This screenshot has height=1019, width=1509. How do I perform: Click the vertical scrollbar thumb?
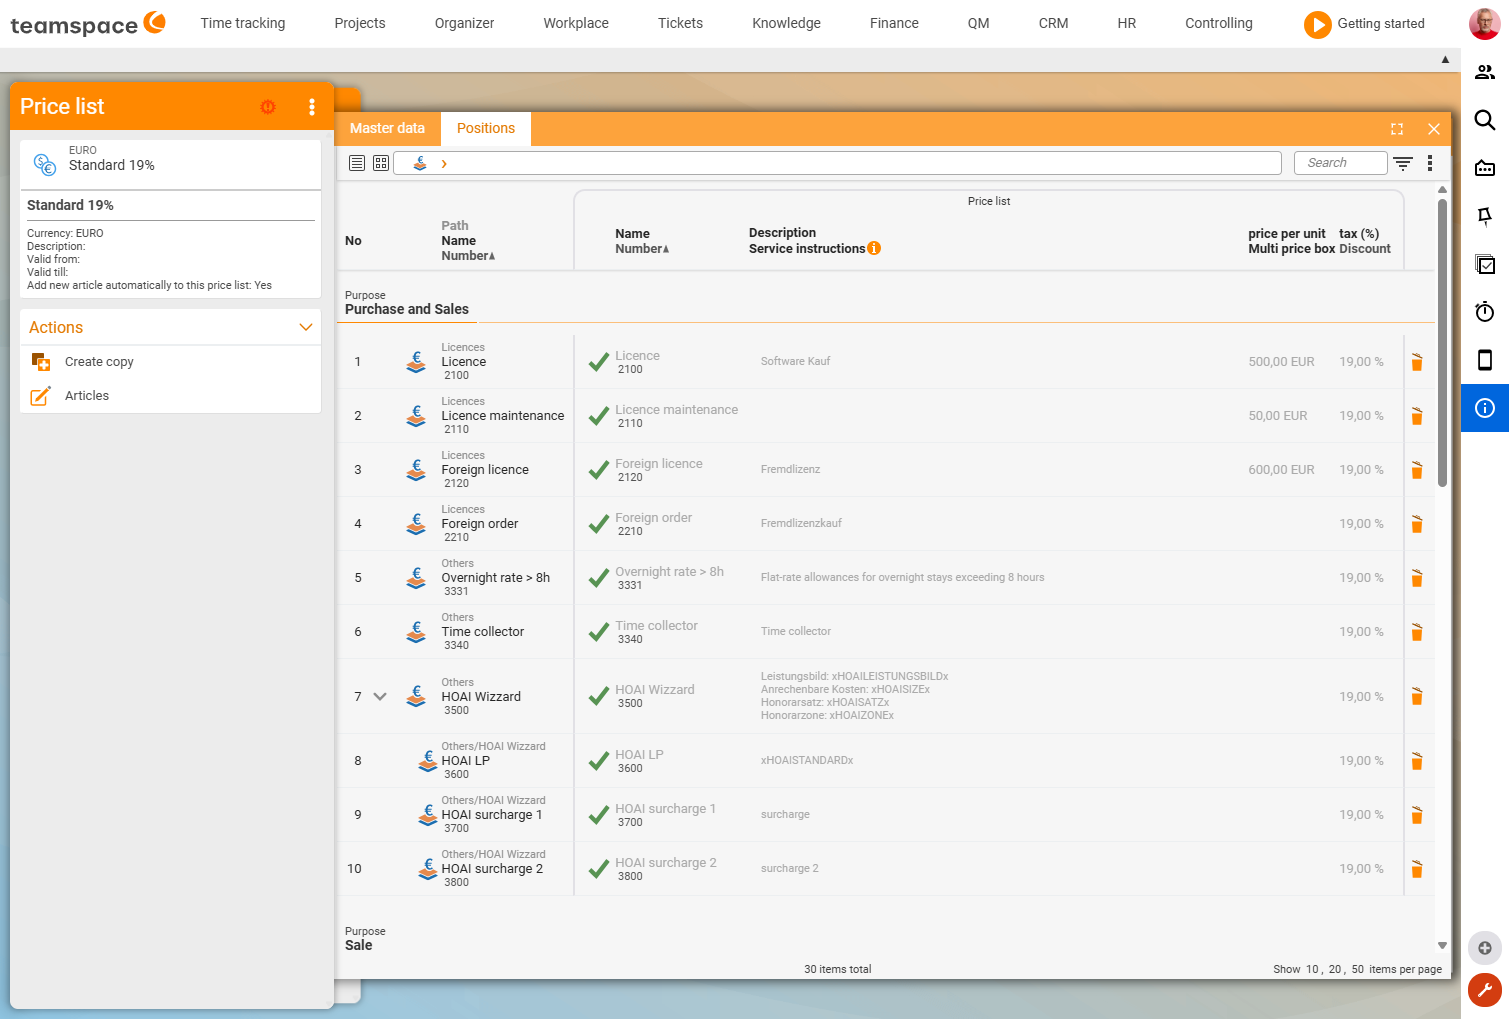[x=1442, y=343]
